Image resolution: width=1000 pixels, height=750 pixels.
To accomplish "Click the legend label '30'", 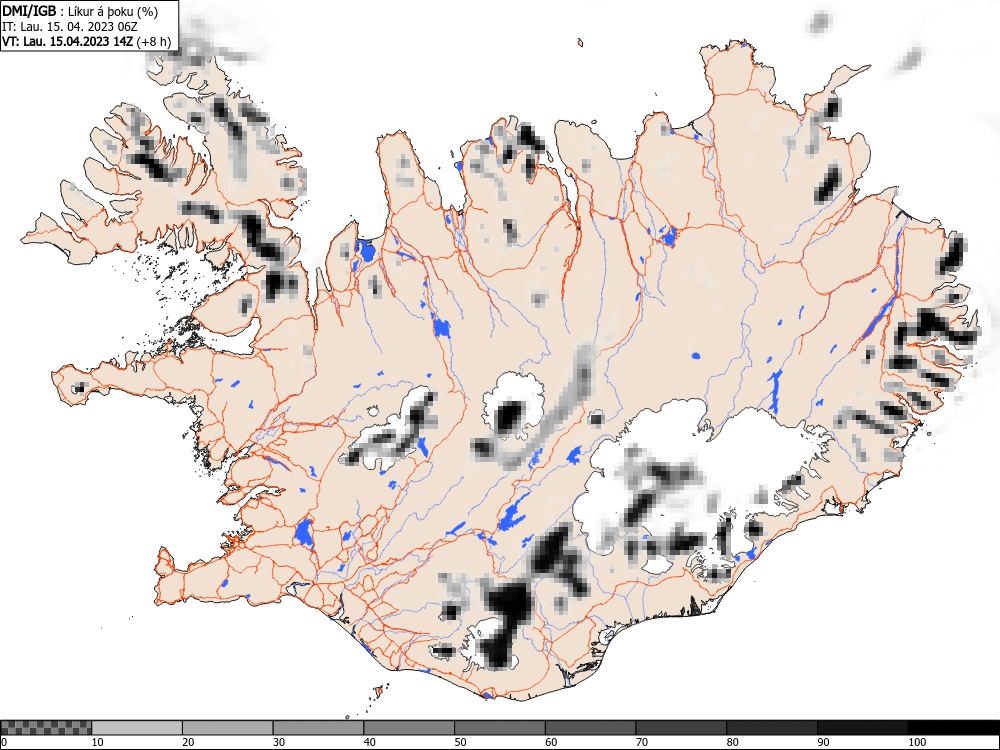I will point(279,742).
